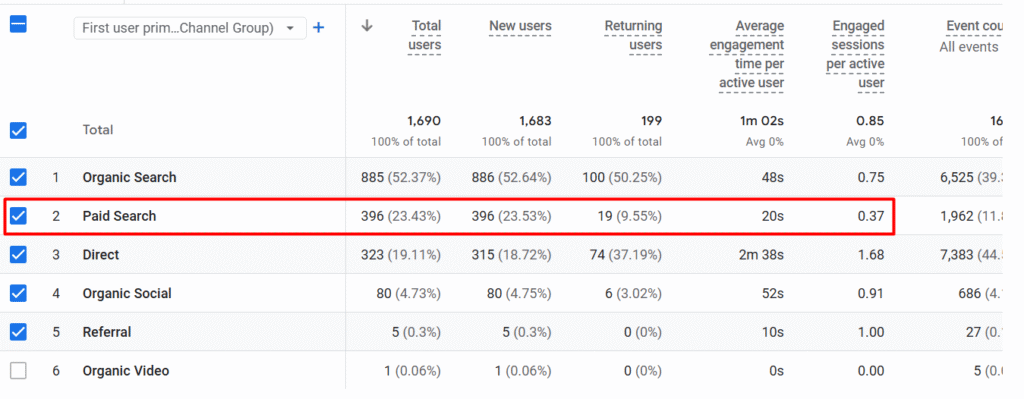Click total average engagement time 1m 02s
Viewport: 1024px width, 399px height.
(761, 121)
